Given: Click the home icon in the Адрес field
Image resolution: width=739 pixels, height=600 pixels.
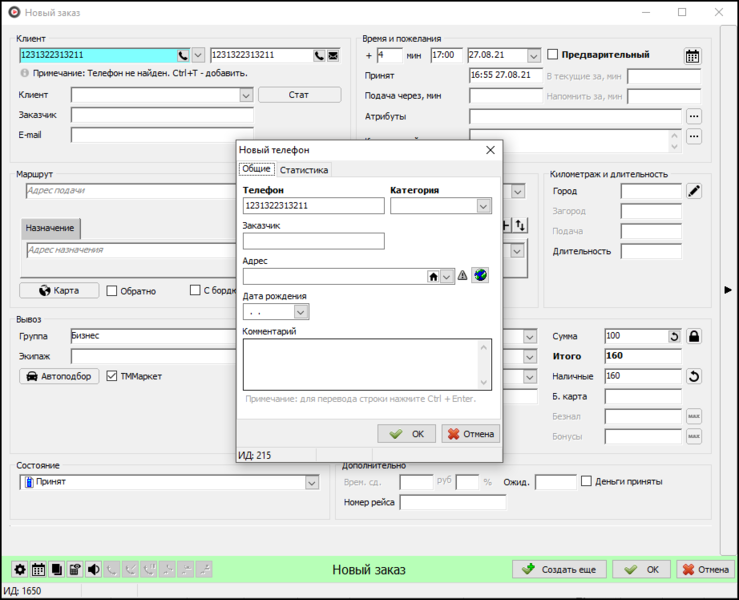Looking at the screenshot, I should click(x=433, y=277).
